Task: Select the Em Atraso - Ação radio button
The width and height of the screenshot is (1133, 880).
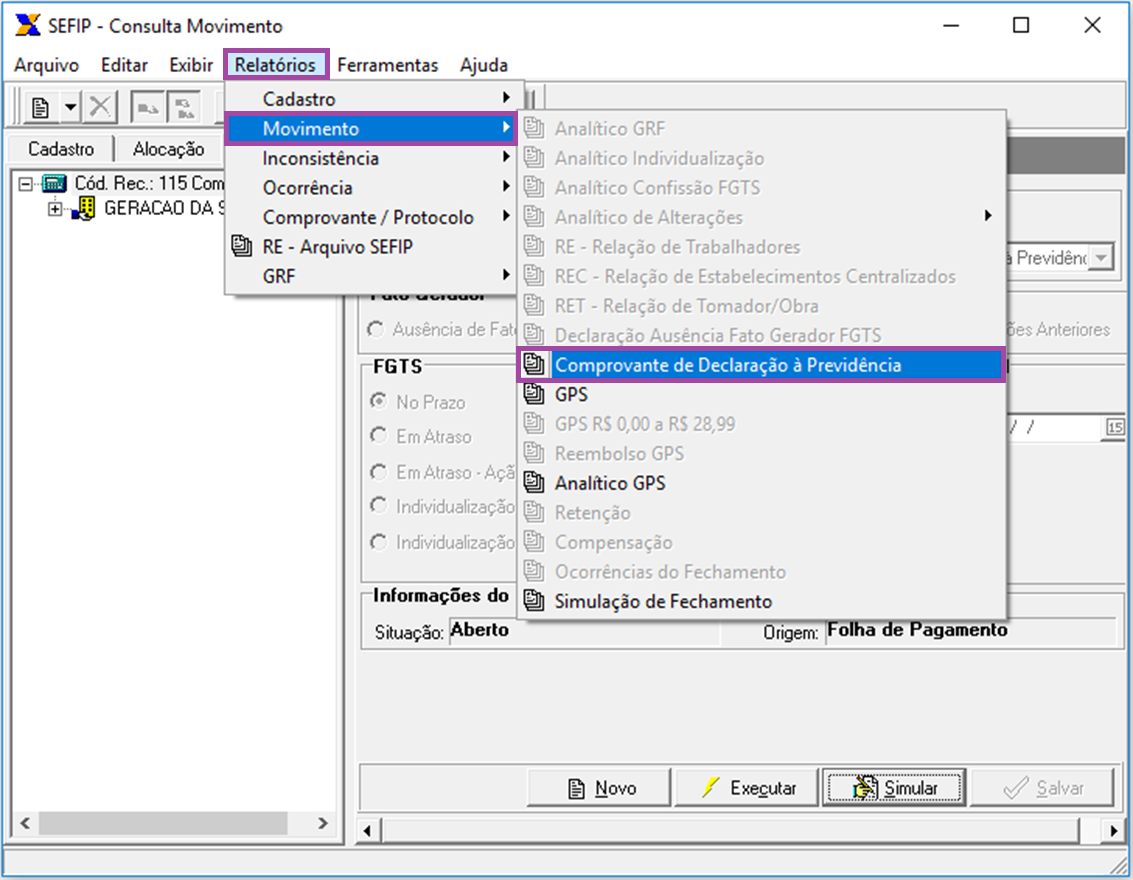Action: point(378,472)
